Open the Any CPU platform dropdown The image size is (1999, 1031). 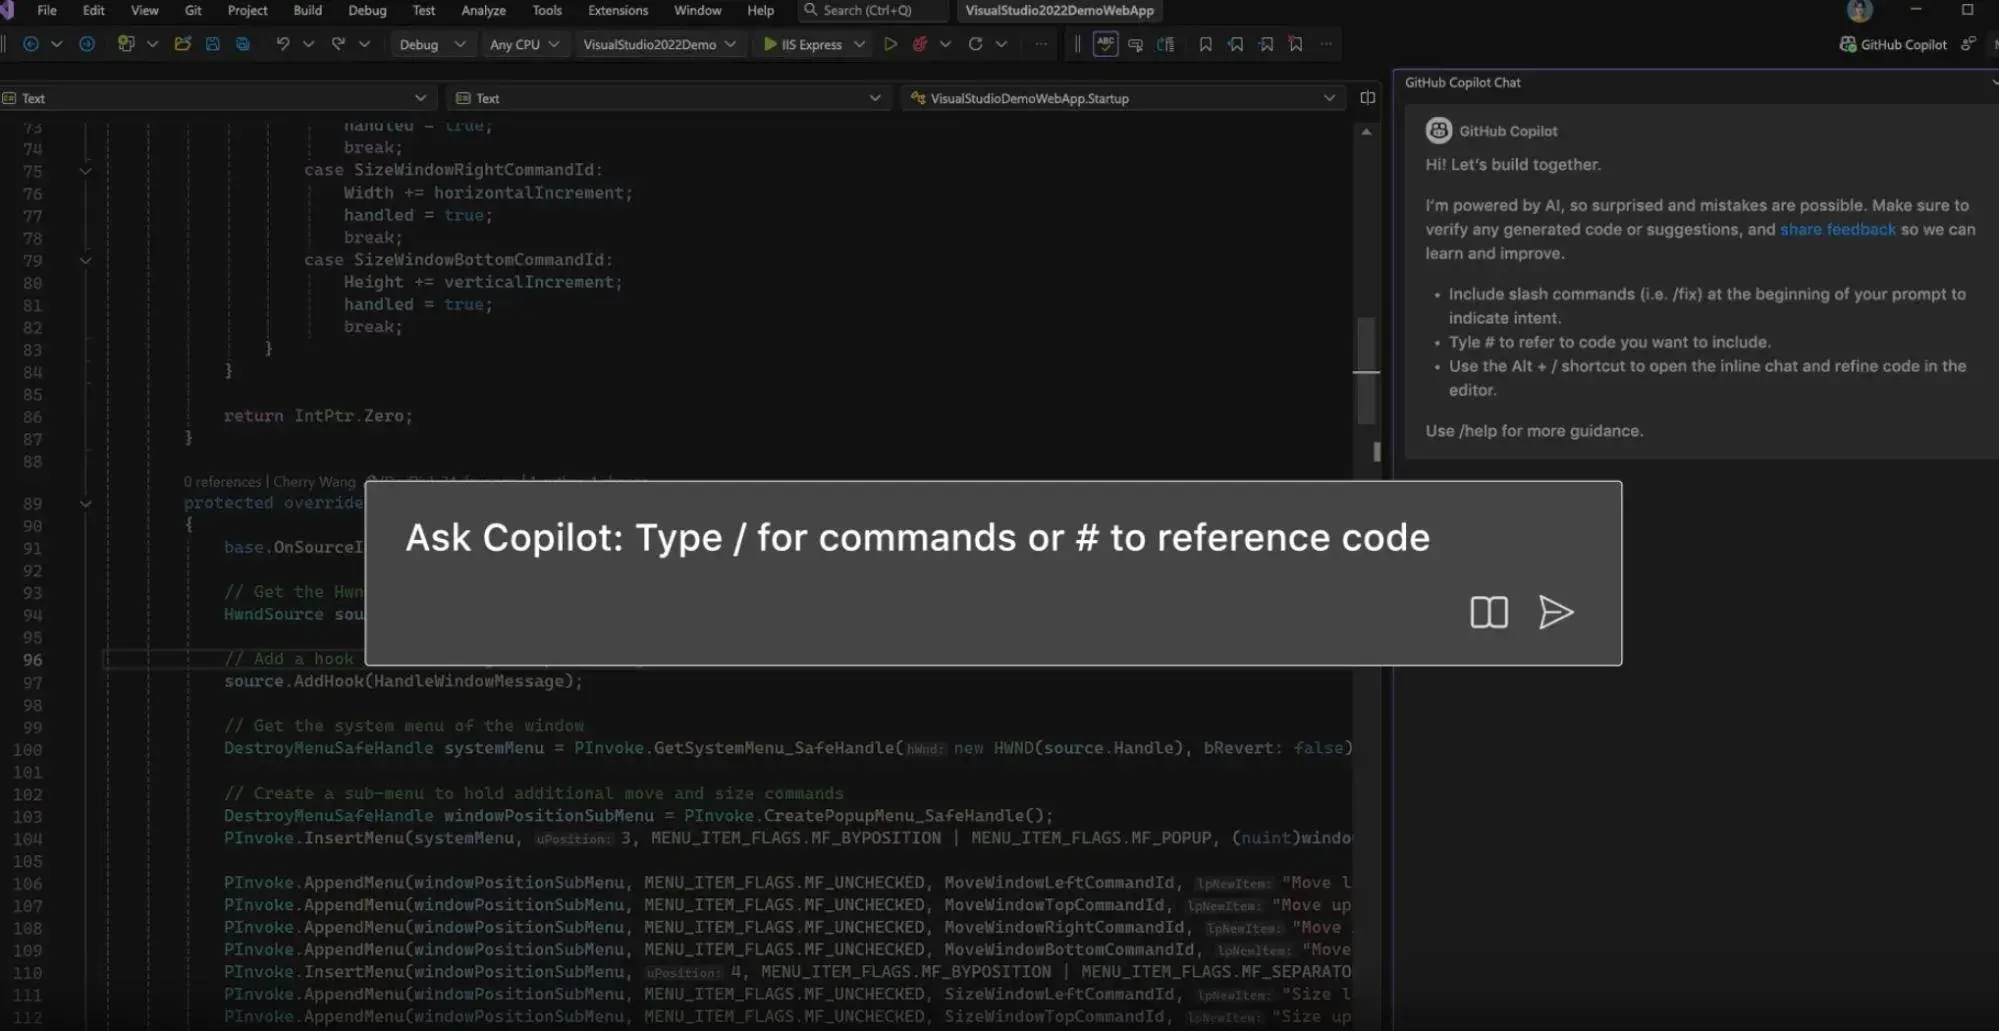(x=524, y=44)
